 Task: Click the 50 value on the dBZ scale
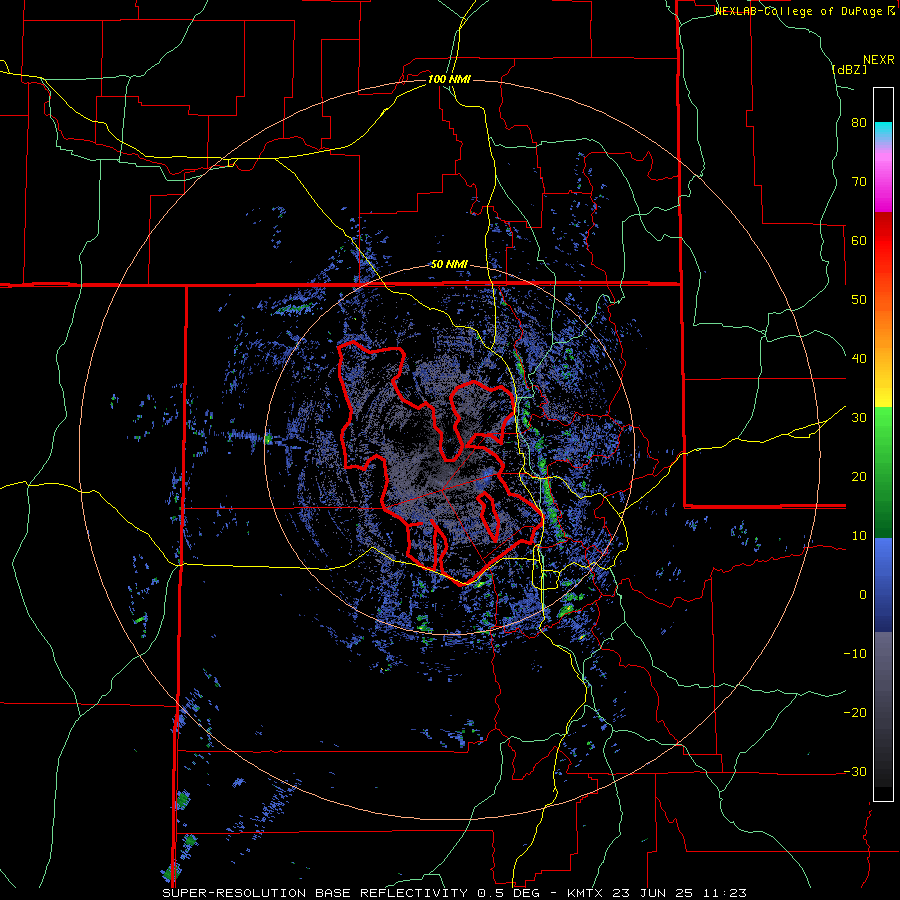859,300
